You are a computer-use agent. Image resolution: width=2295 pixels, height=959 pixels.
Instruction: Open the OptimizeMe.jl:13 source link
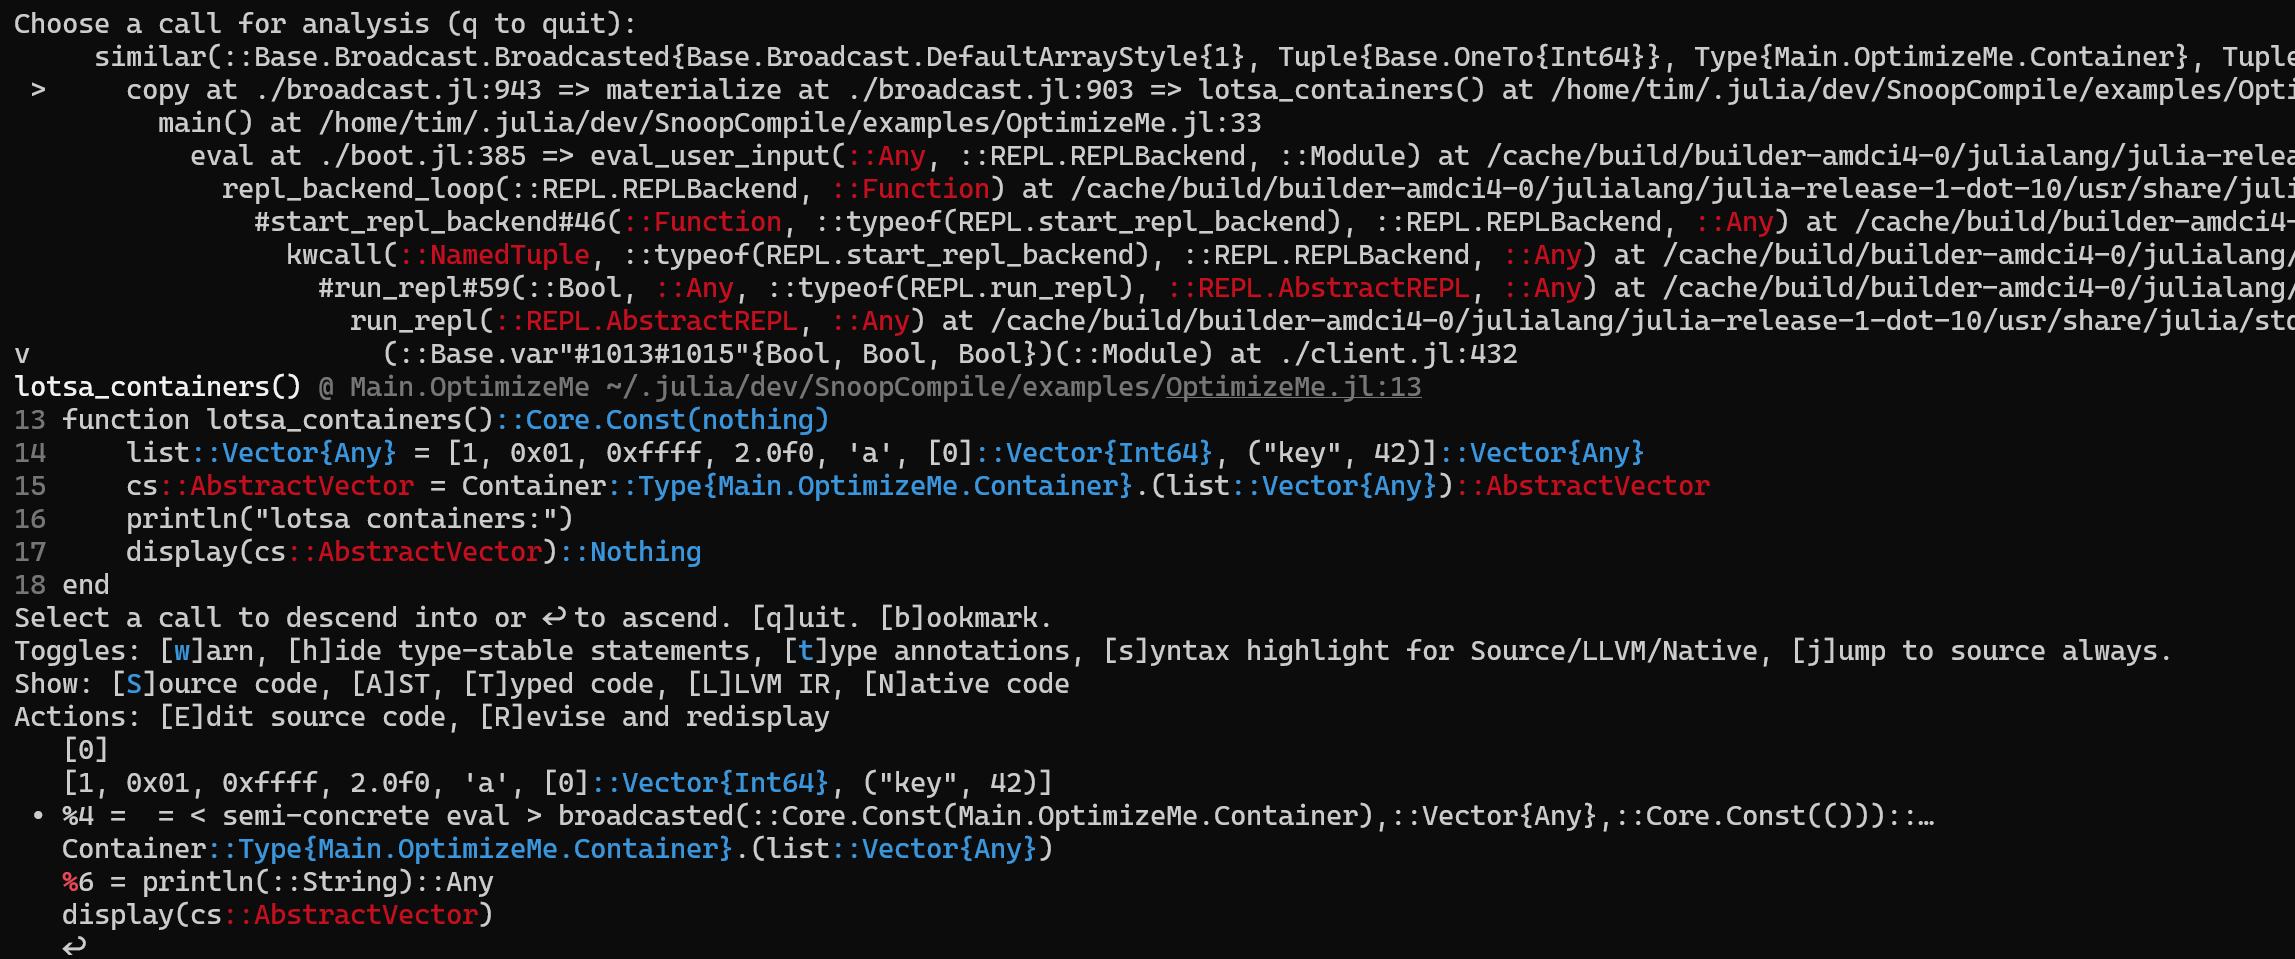coord(1292,388)
